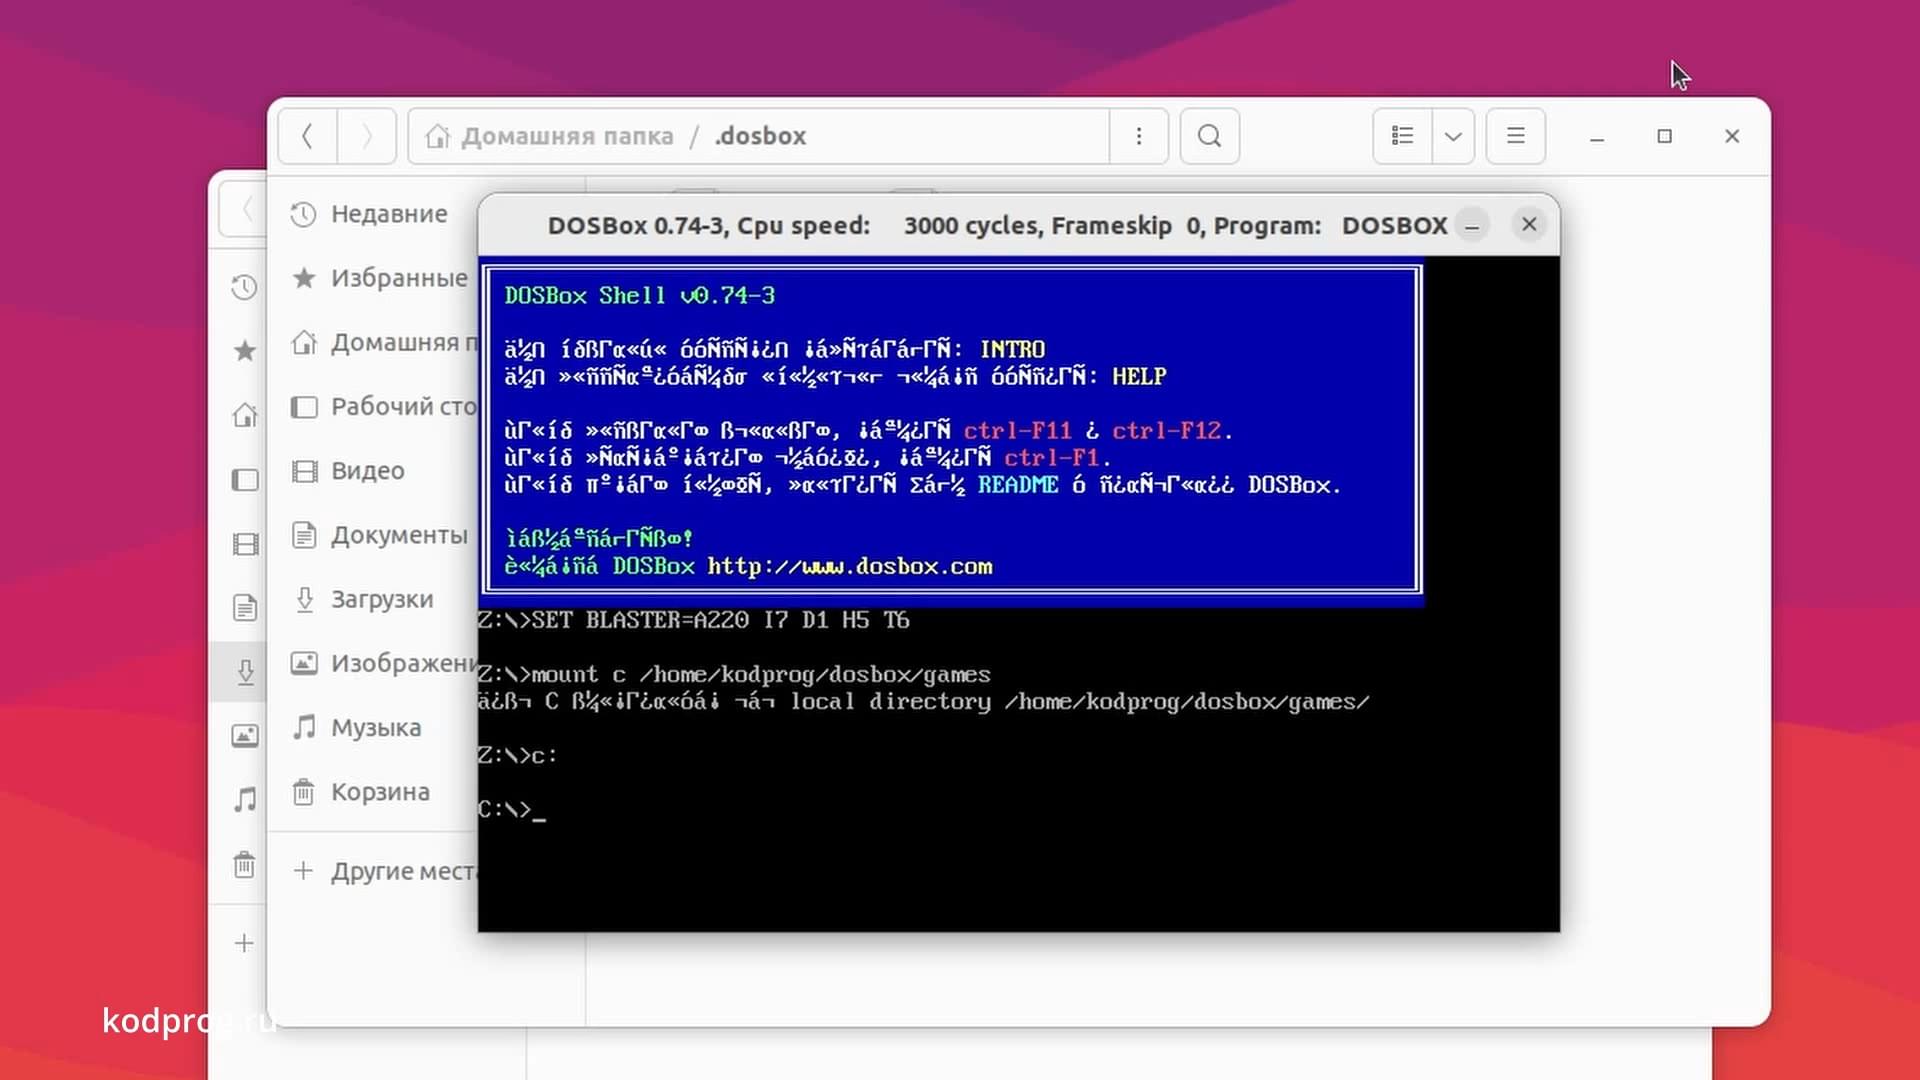
Task: Click the star icon in back window sidebar
Action: click(x=244, y=351)
